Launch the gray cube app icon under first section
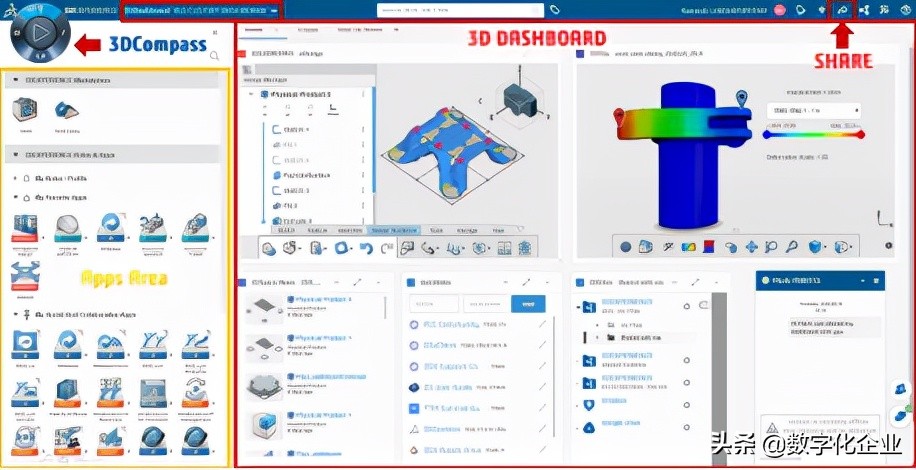This screenshot has height=470, width=916. [25, 110]
